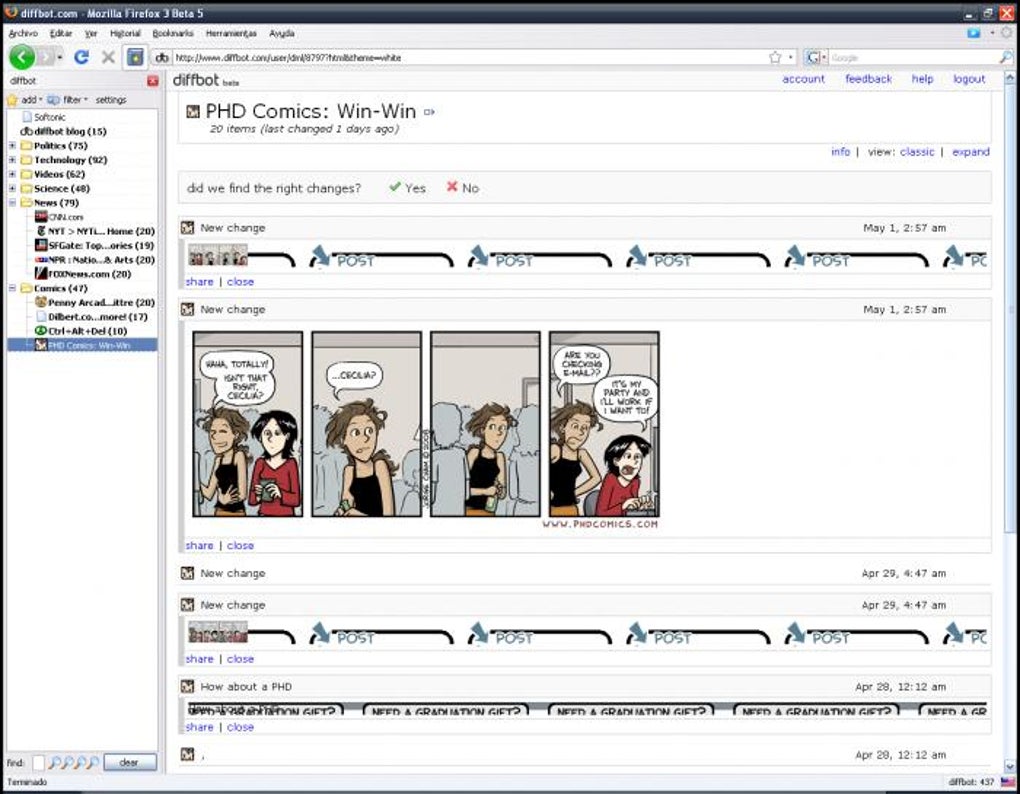The image size is (1020, 794).
Task: Click the US flag icon in status bar
Action: click(x=1007, y=782)
